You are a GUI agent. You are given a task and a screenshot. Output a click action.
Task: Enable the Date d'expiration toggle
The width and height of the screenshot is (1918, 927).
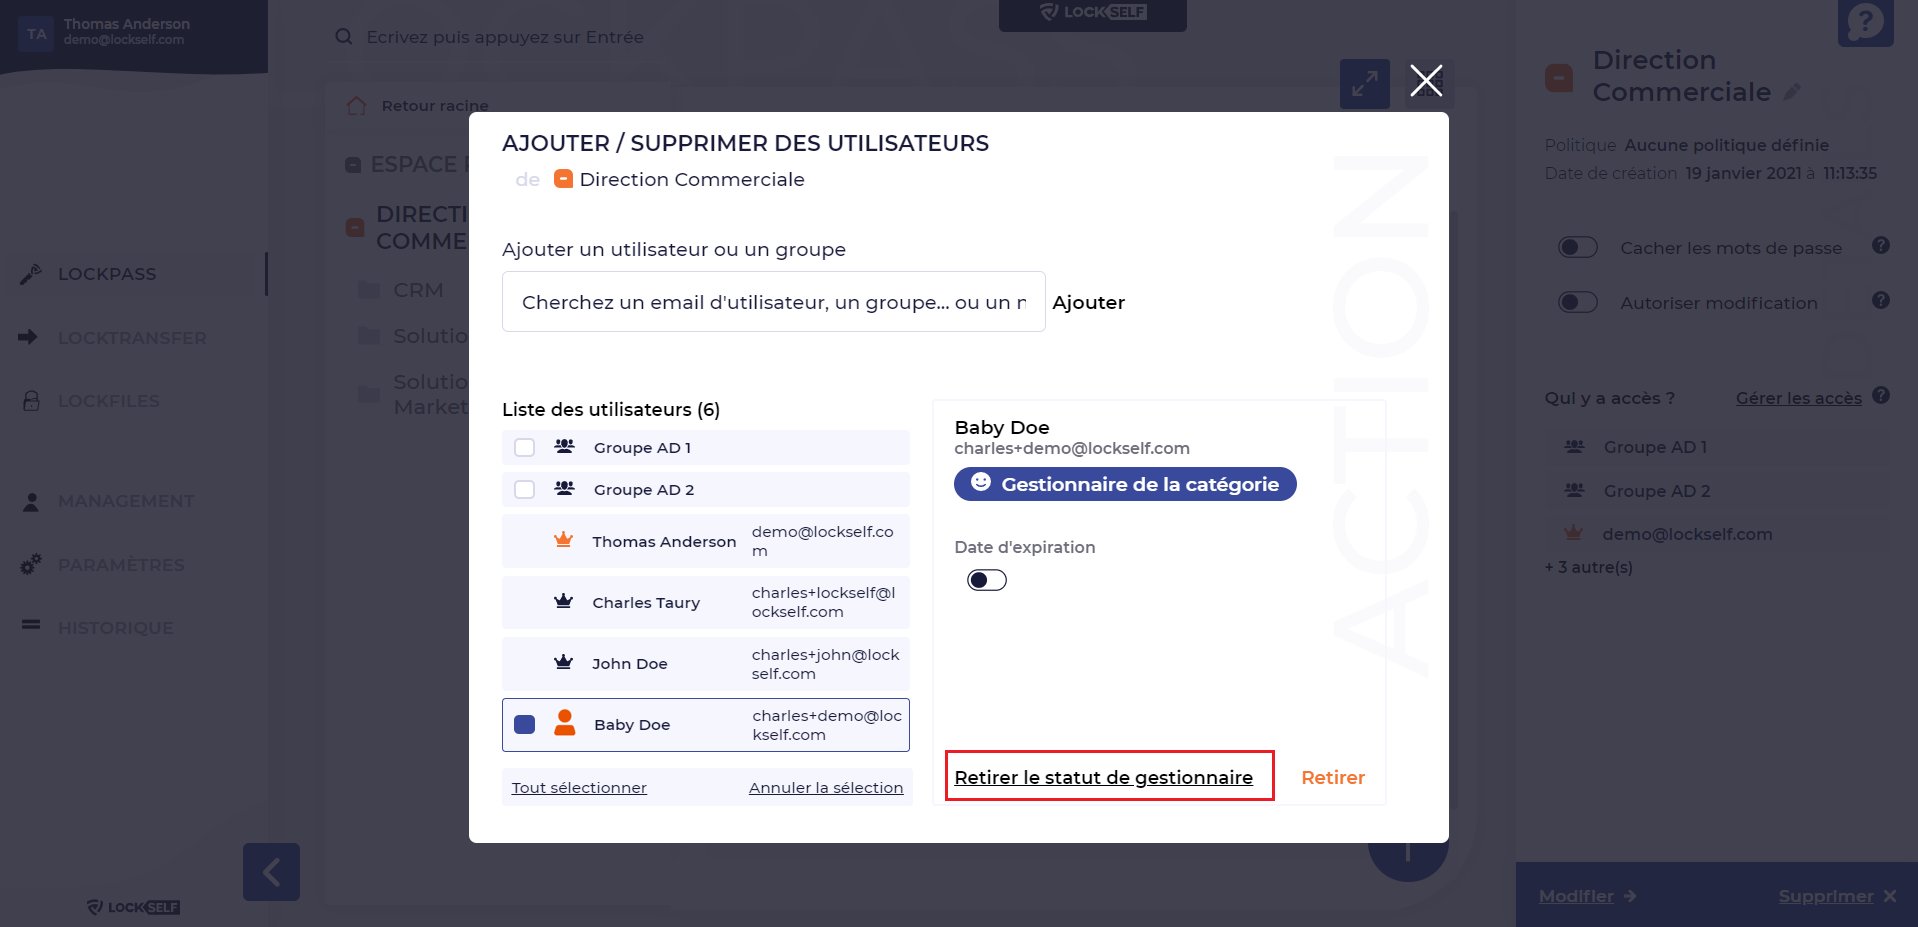point(986,581)
